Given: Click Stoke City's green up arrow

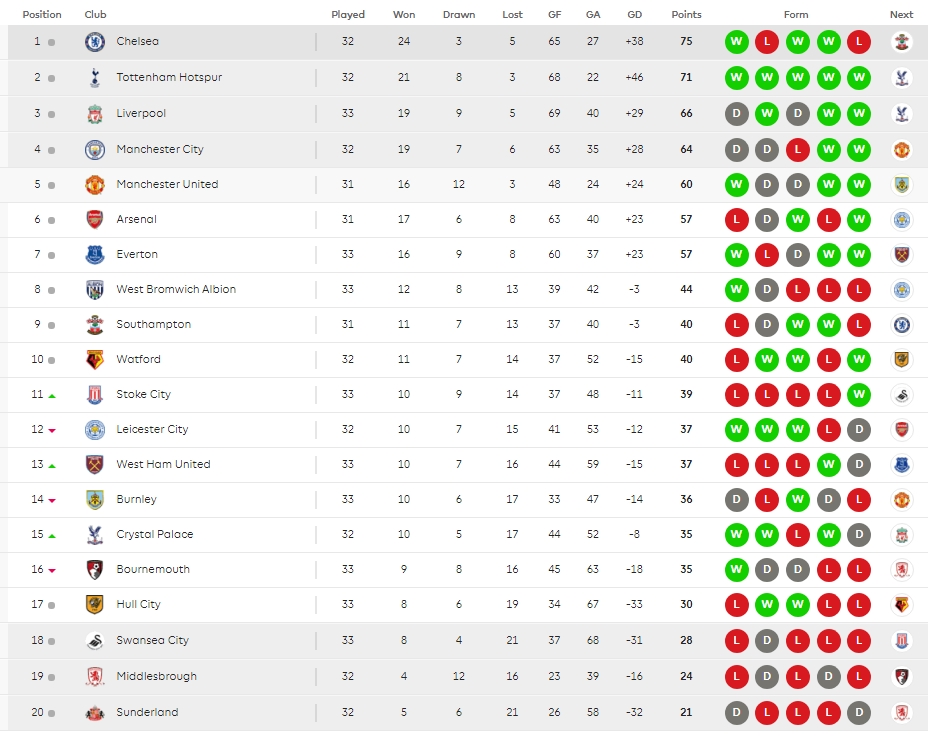Looking at the screenshot, I should coord(52,396).
